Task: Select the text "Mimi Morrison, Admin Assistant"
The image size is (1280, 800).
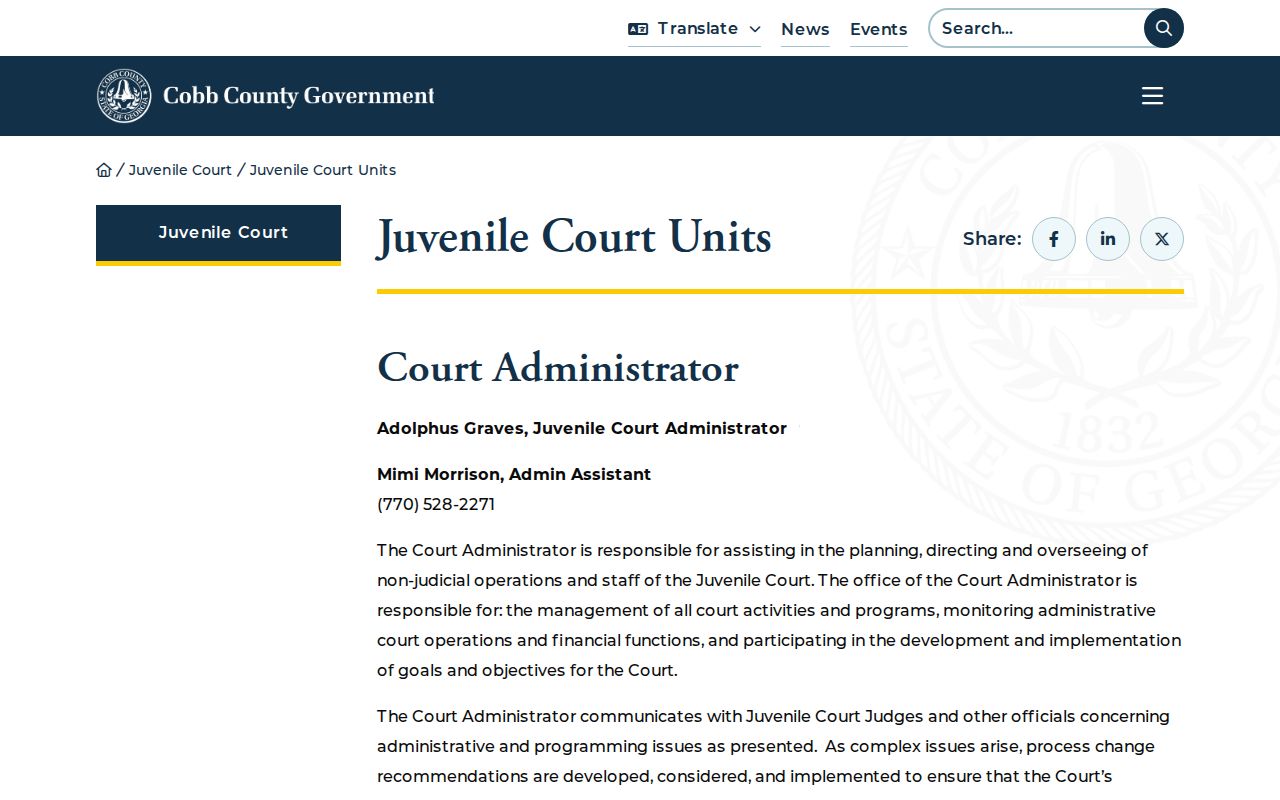Action: coord(514,474)
